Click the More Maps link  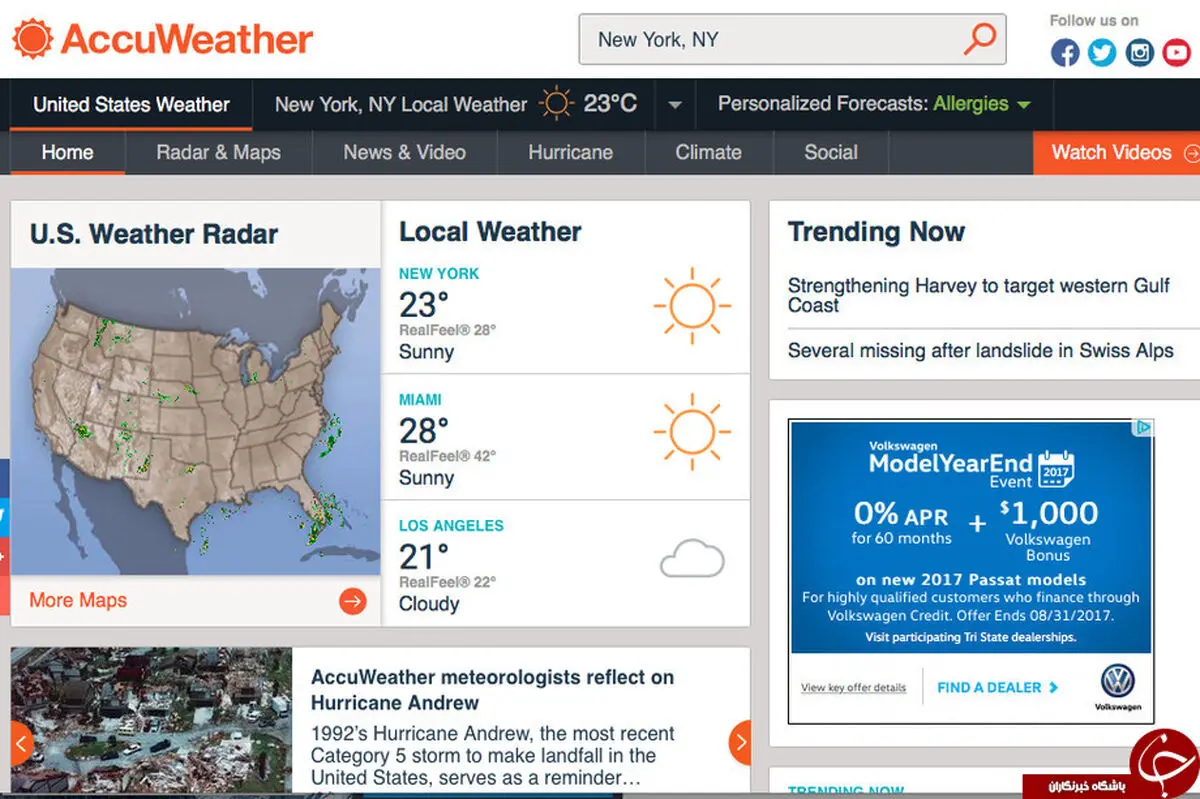click(x=78, y=601)
